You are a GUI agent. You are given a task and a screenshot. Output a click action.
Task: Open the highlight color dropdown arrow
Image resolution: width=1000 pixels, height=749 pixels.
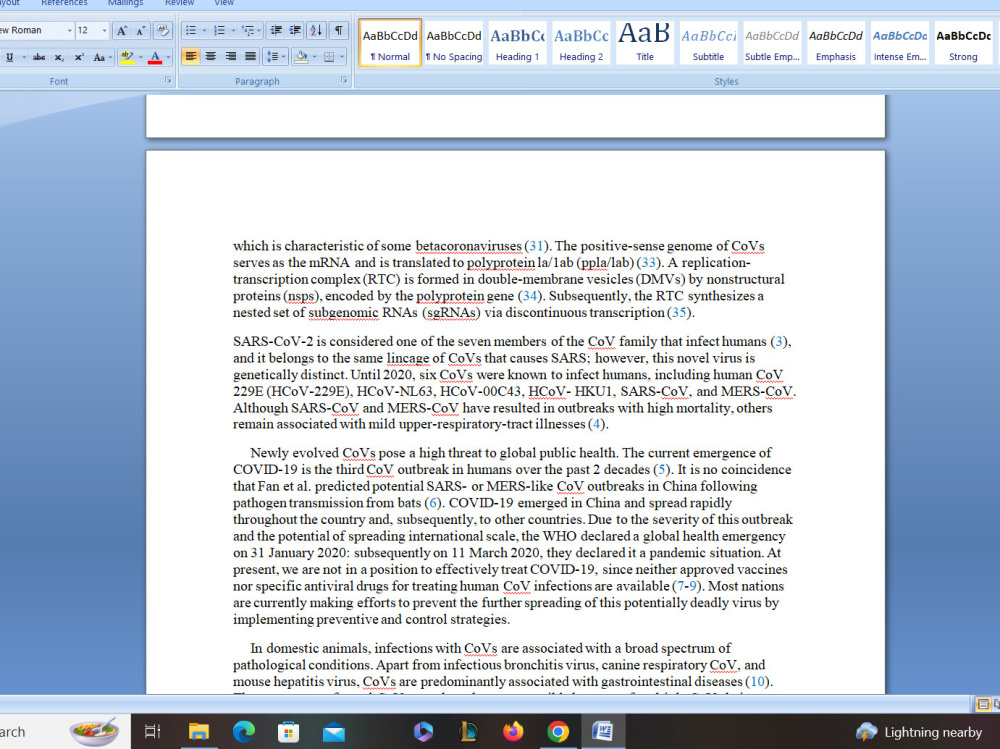pos(140,57)
